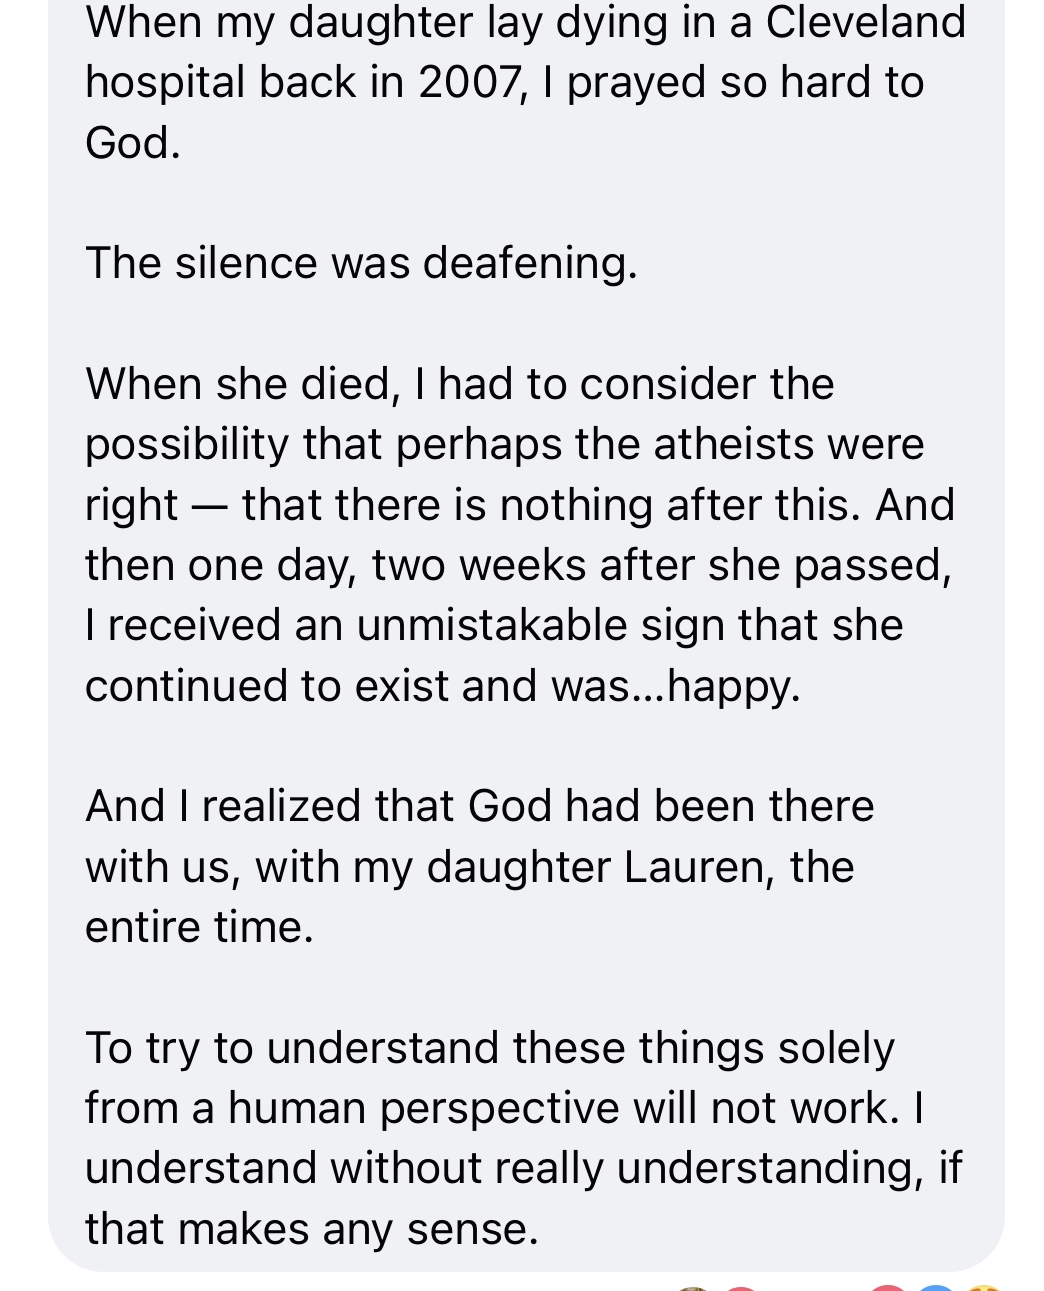Click the yellow emoji reaction icon
Viewport: 1044px width, 1291px height.
coord(984,1288)
